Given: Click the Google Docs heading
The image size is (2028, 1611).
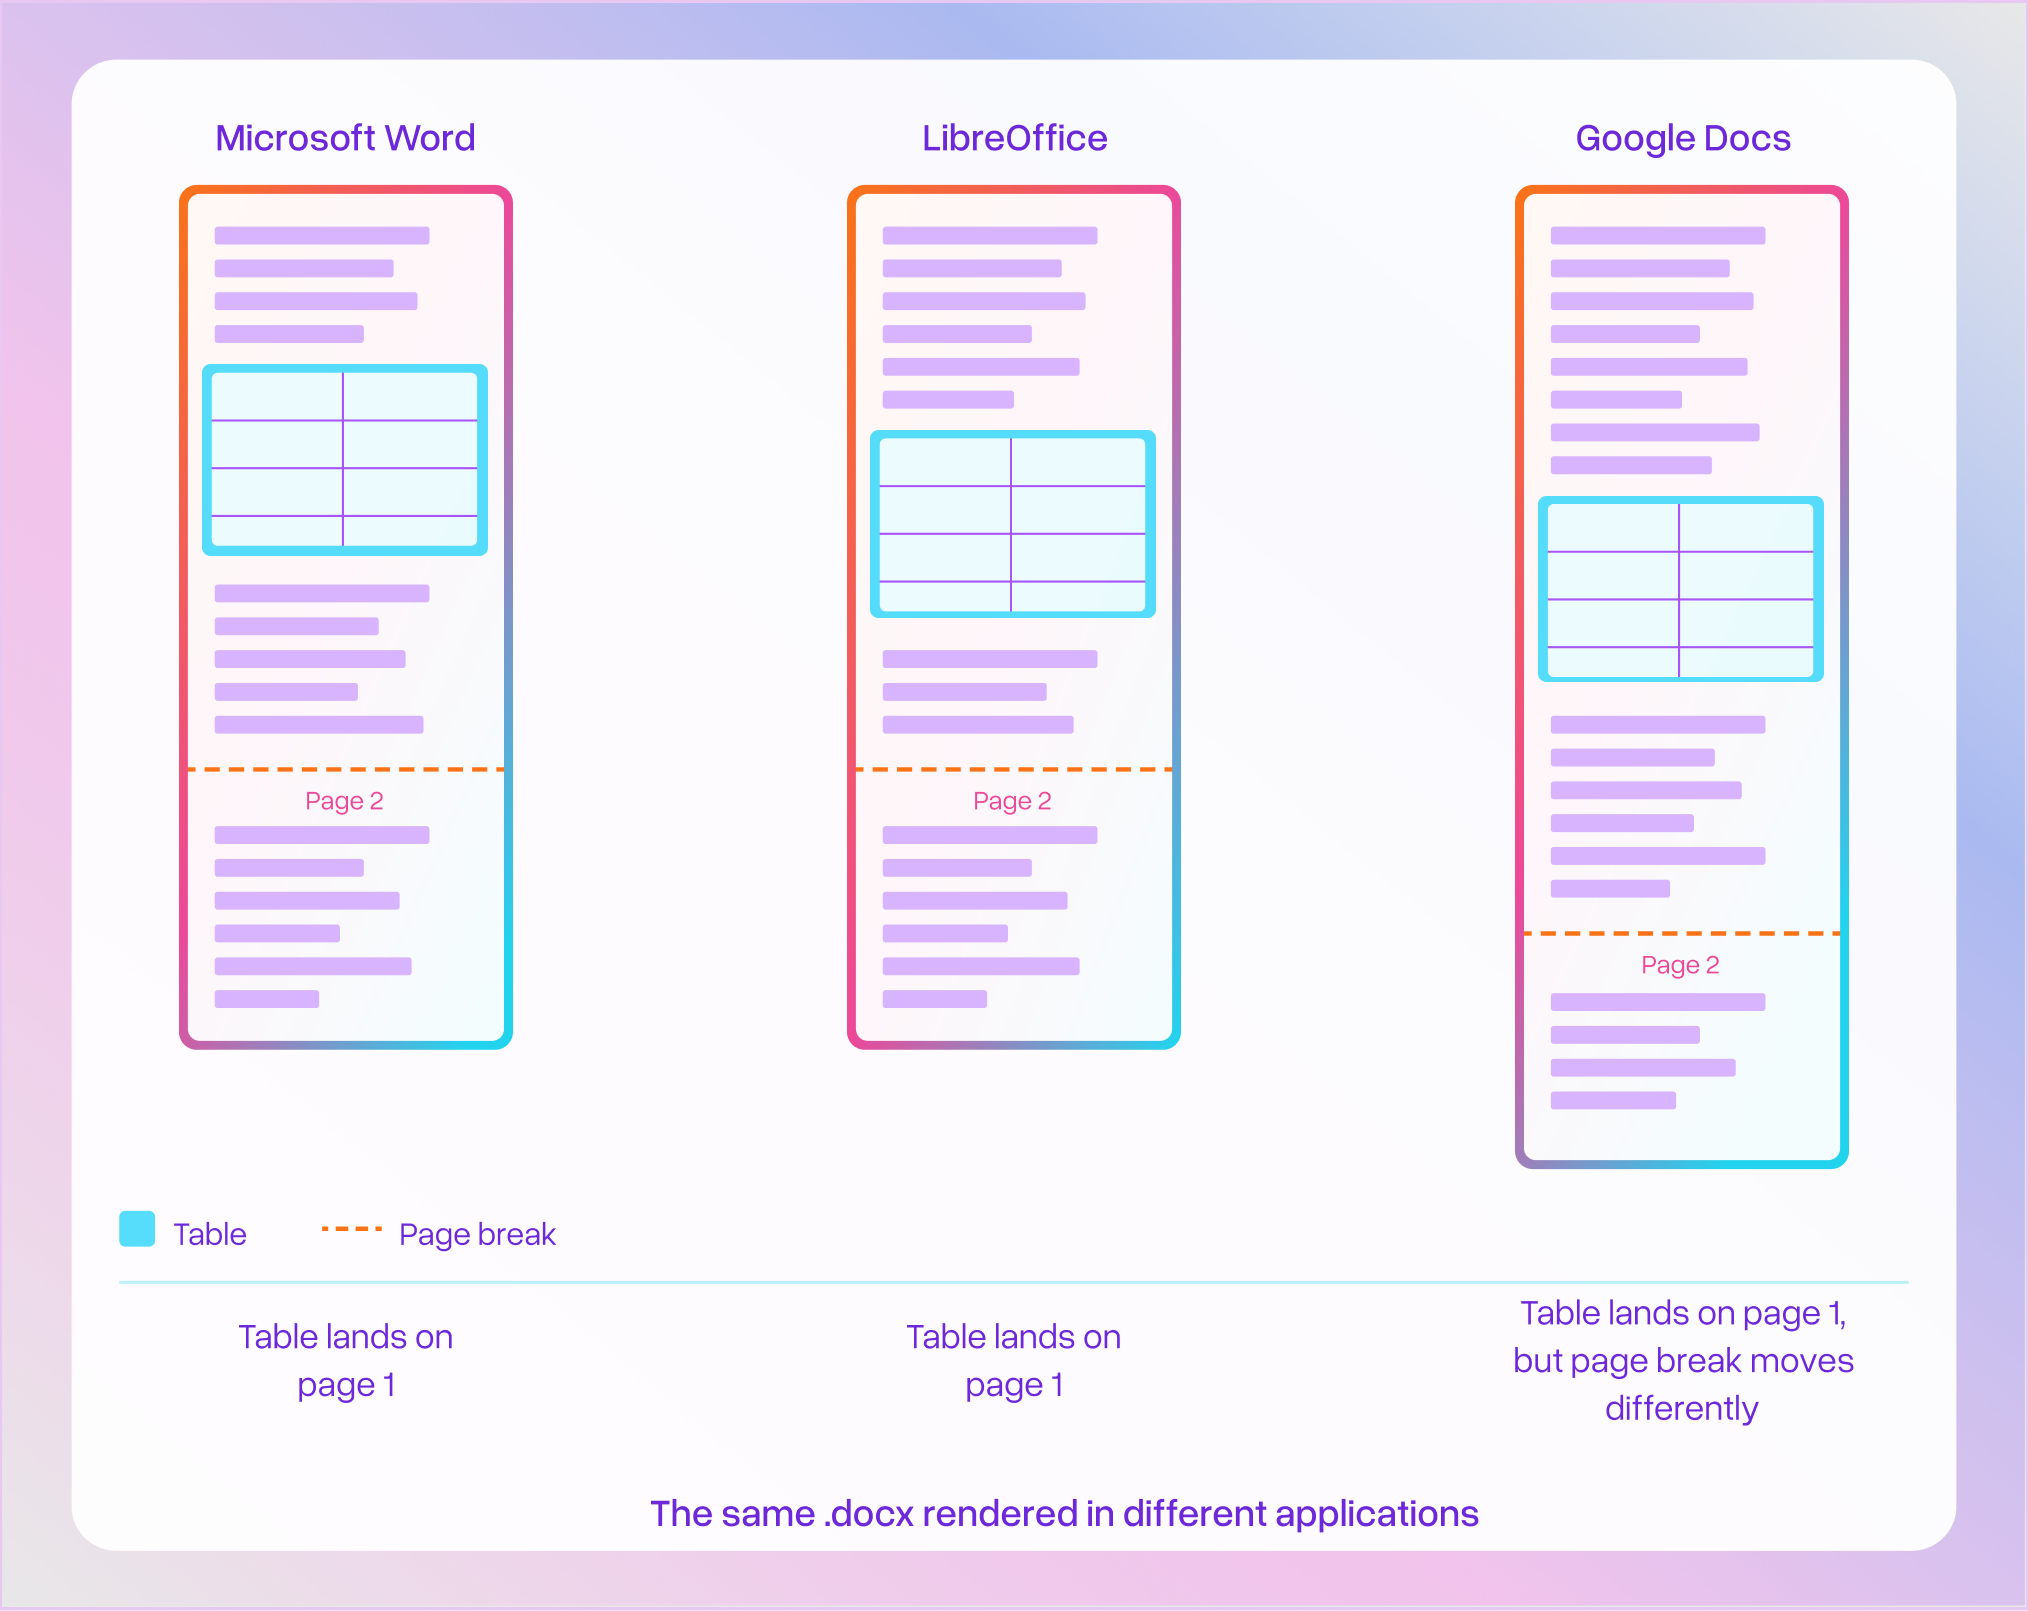Looking at the screenshot, I should tap(1682, 138).
